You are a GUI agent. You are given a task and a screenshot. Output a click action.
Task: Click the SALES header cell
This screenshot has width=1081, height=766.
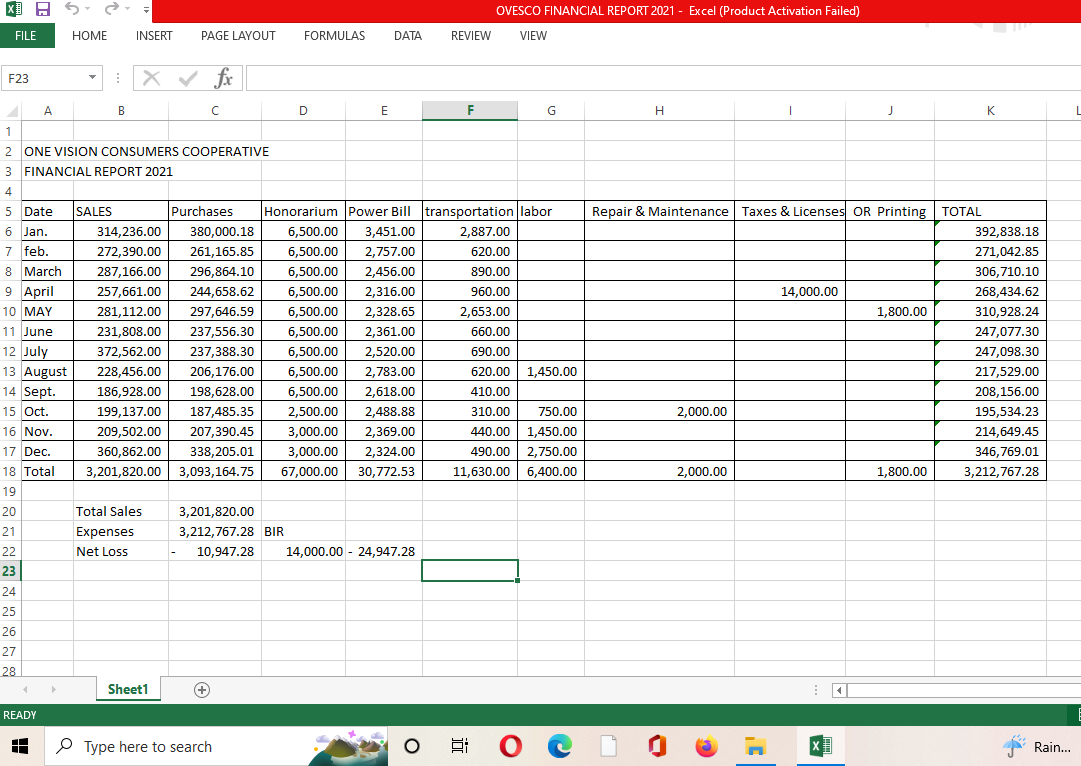tap(121, 212)
